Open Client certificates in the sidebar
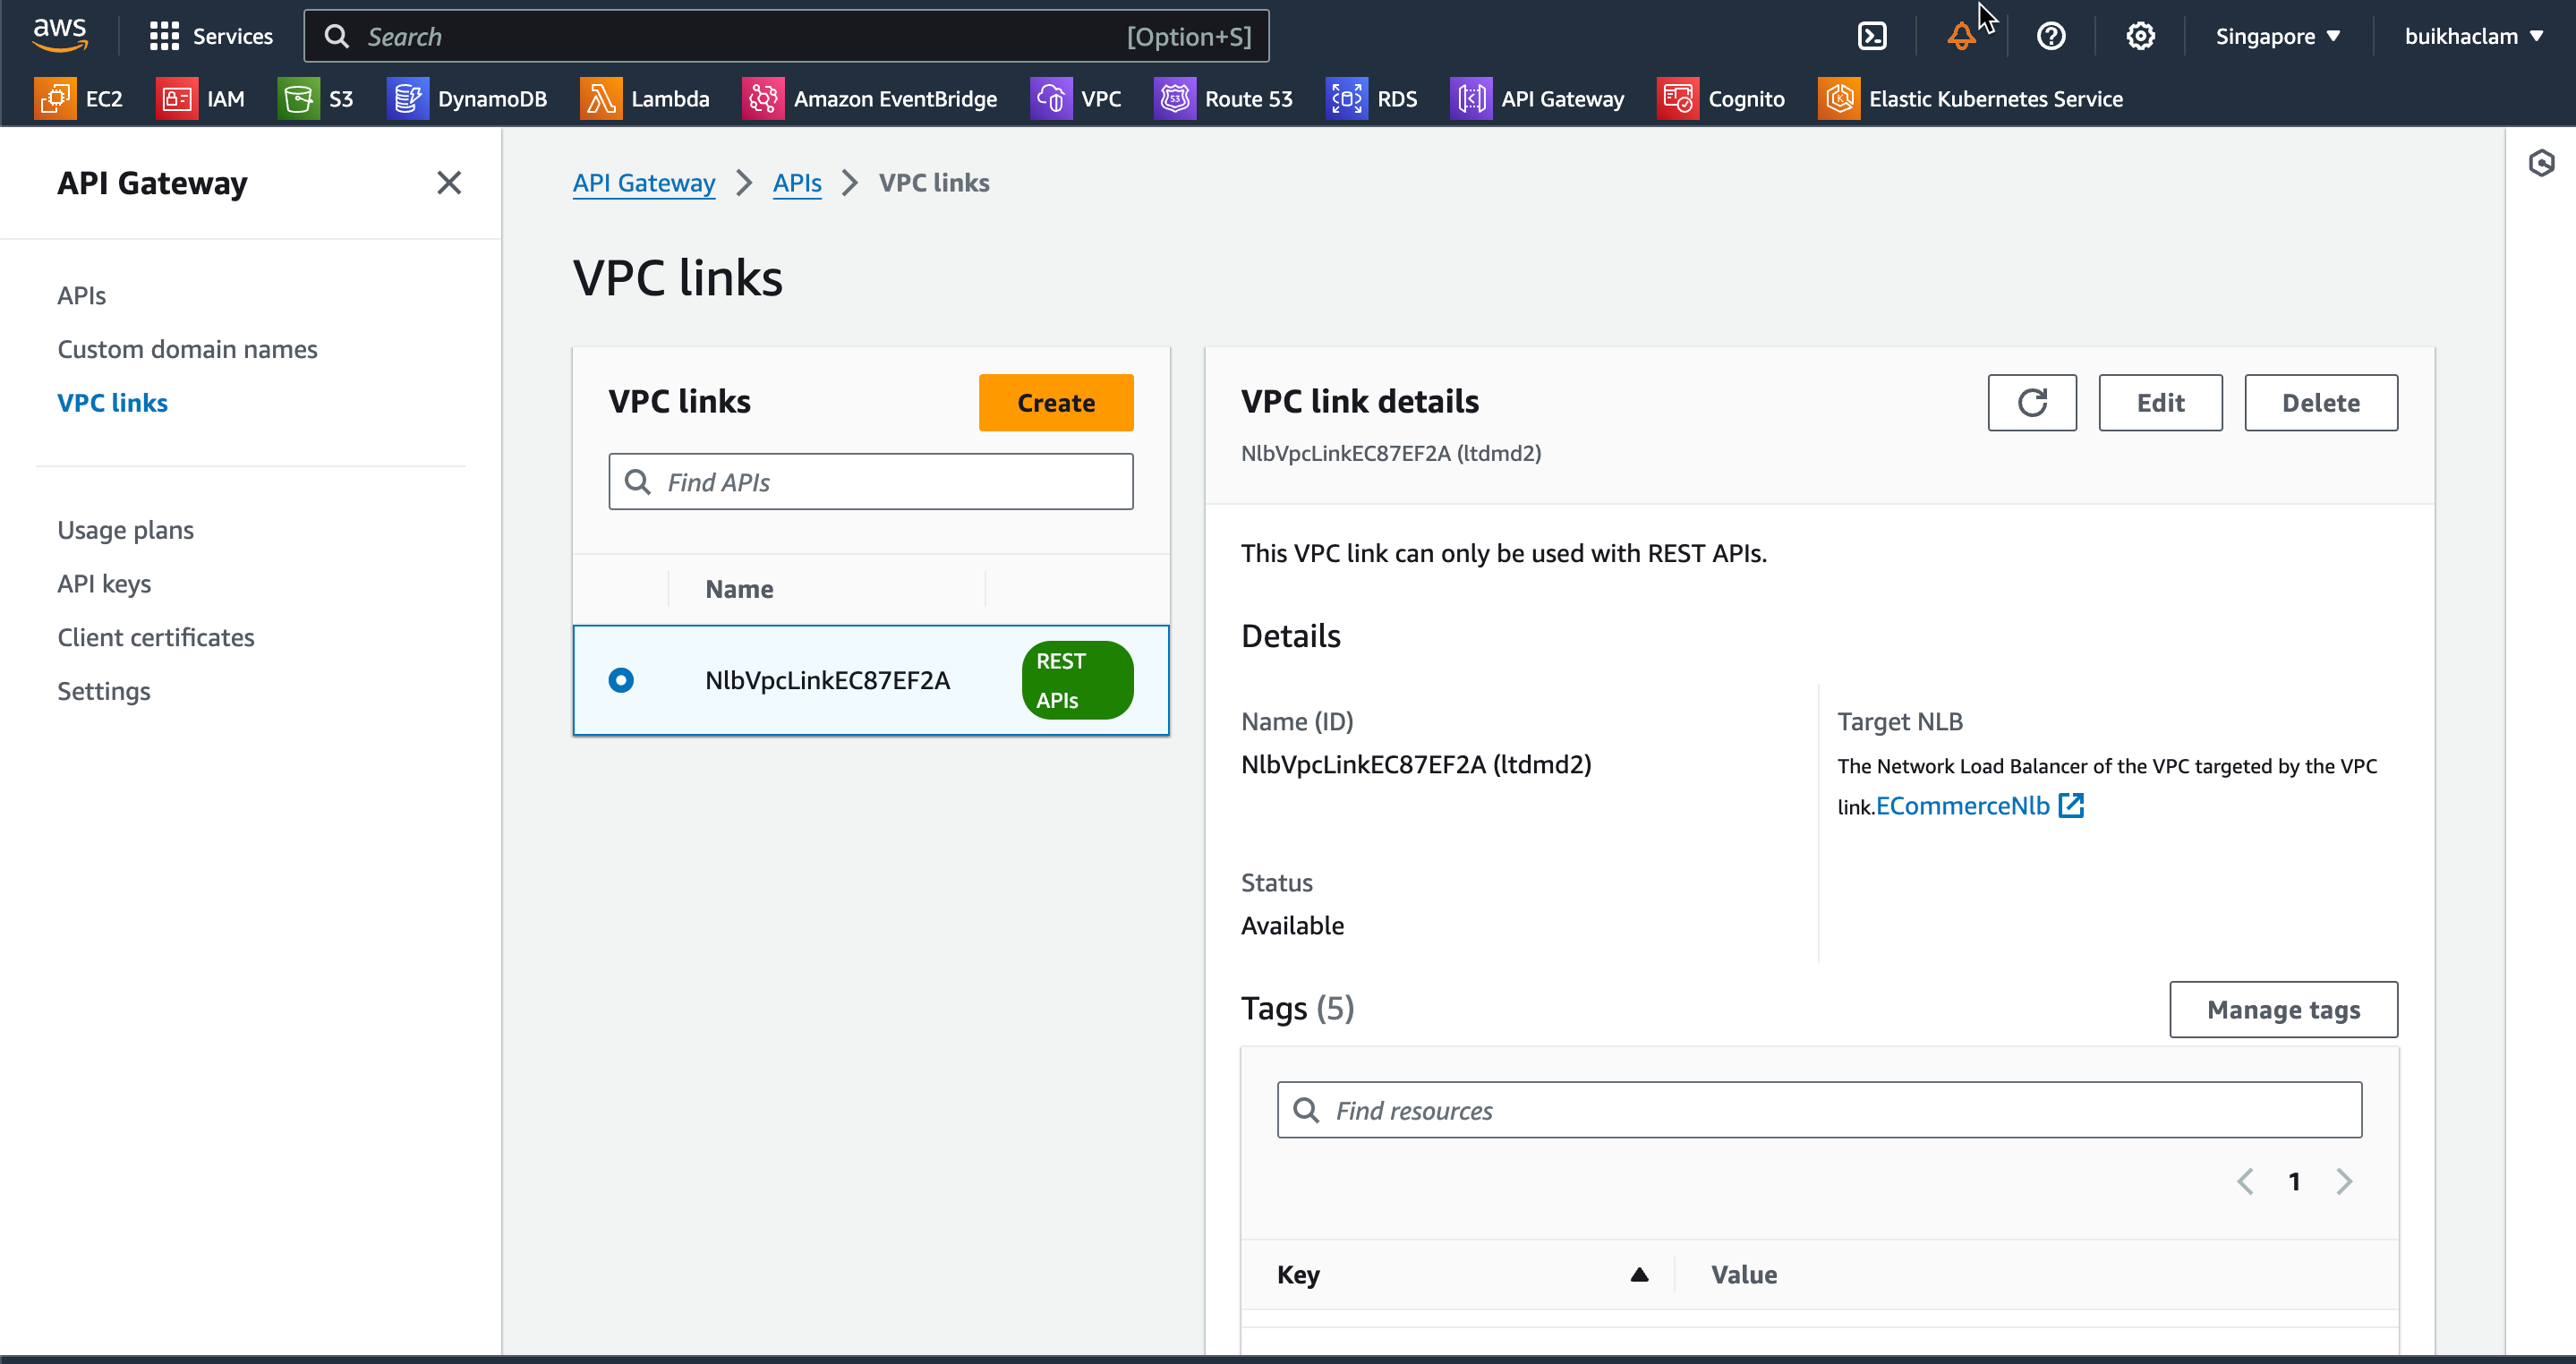Viewport: 2576px width, 1364px height. (156, 638)
